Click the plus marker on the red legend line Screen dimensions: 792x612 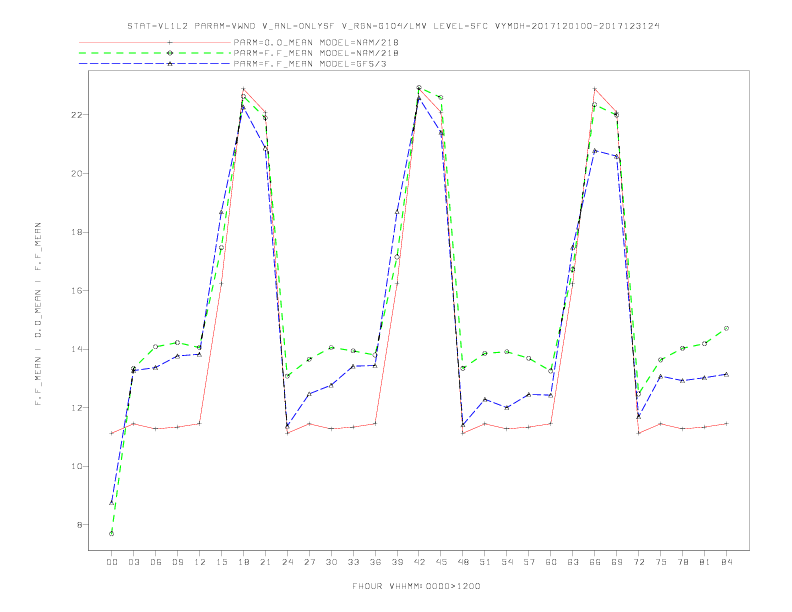coord(170,42)
